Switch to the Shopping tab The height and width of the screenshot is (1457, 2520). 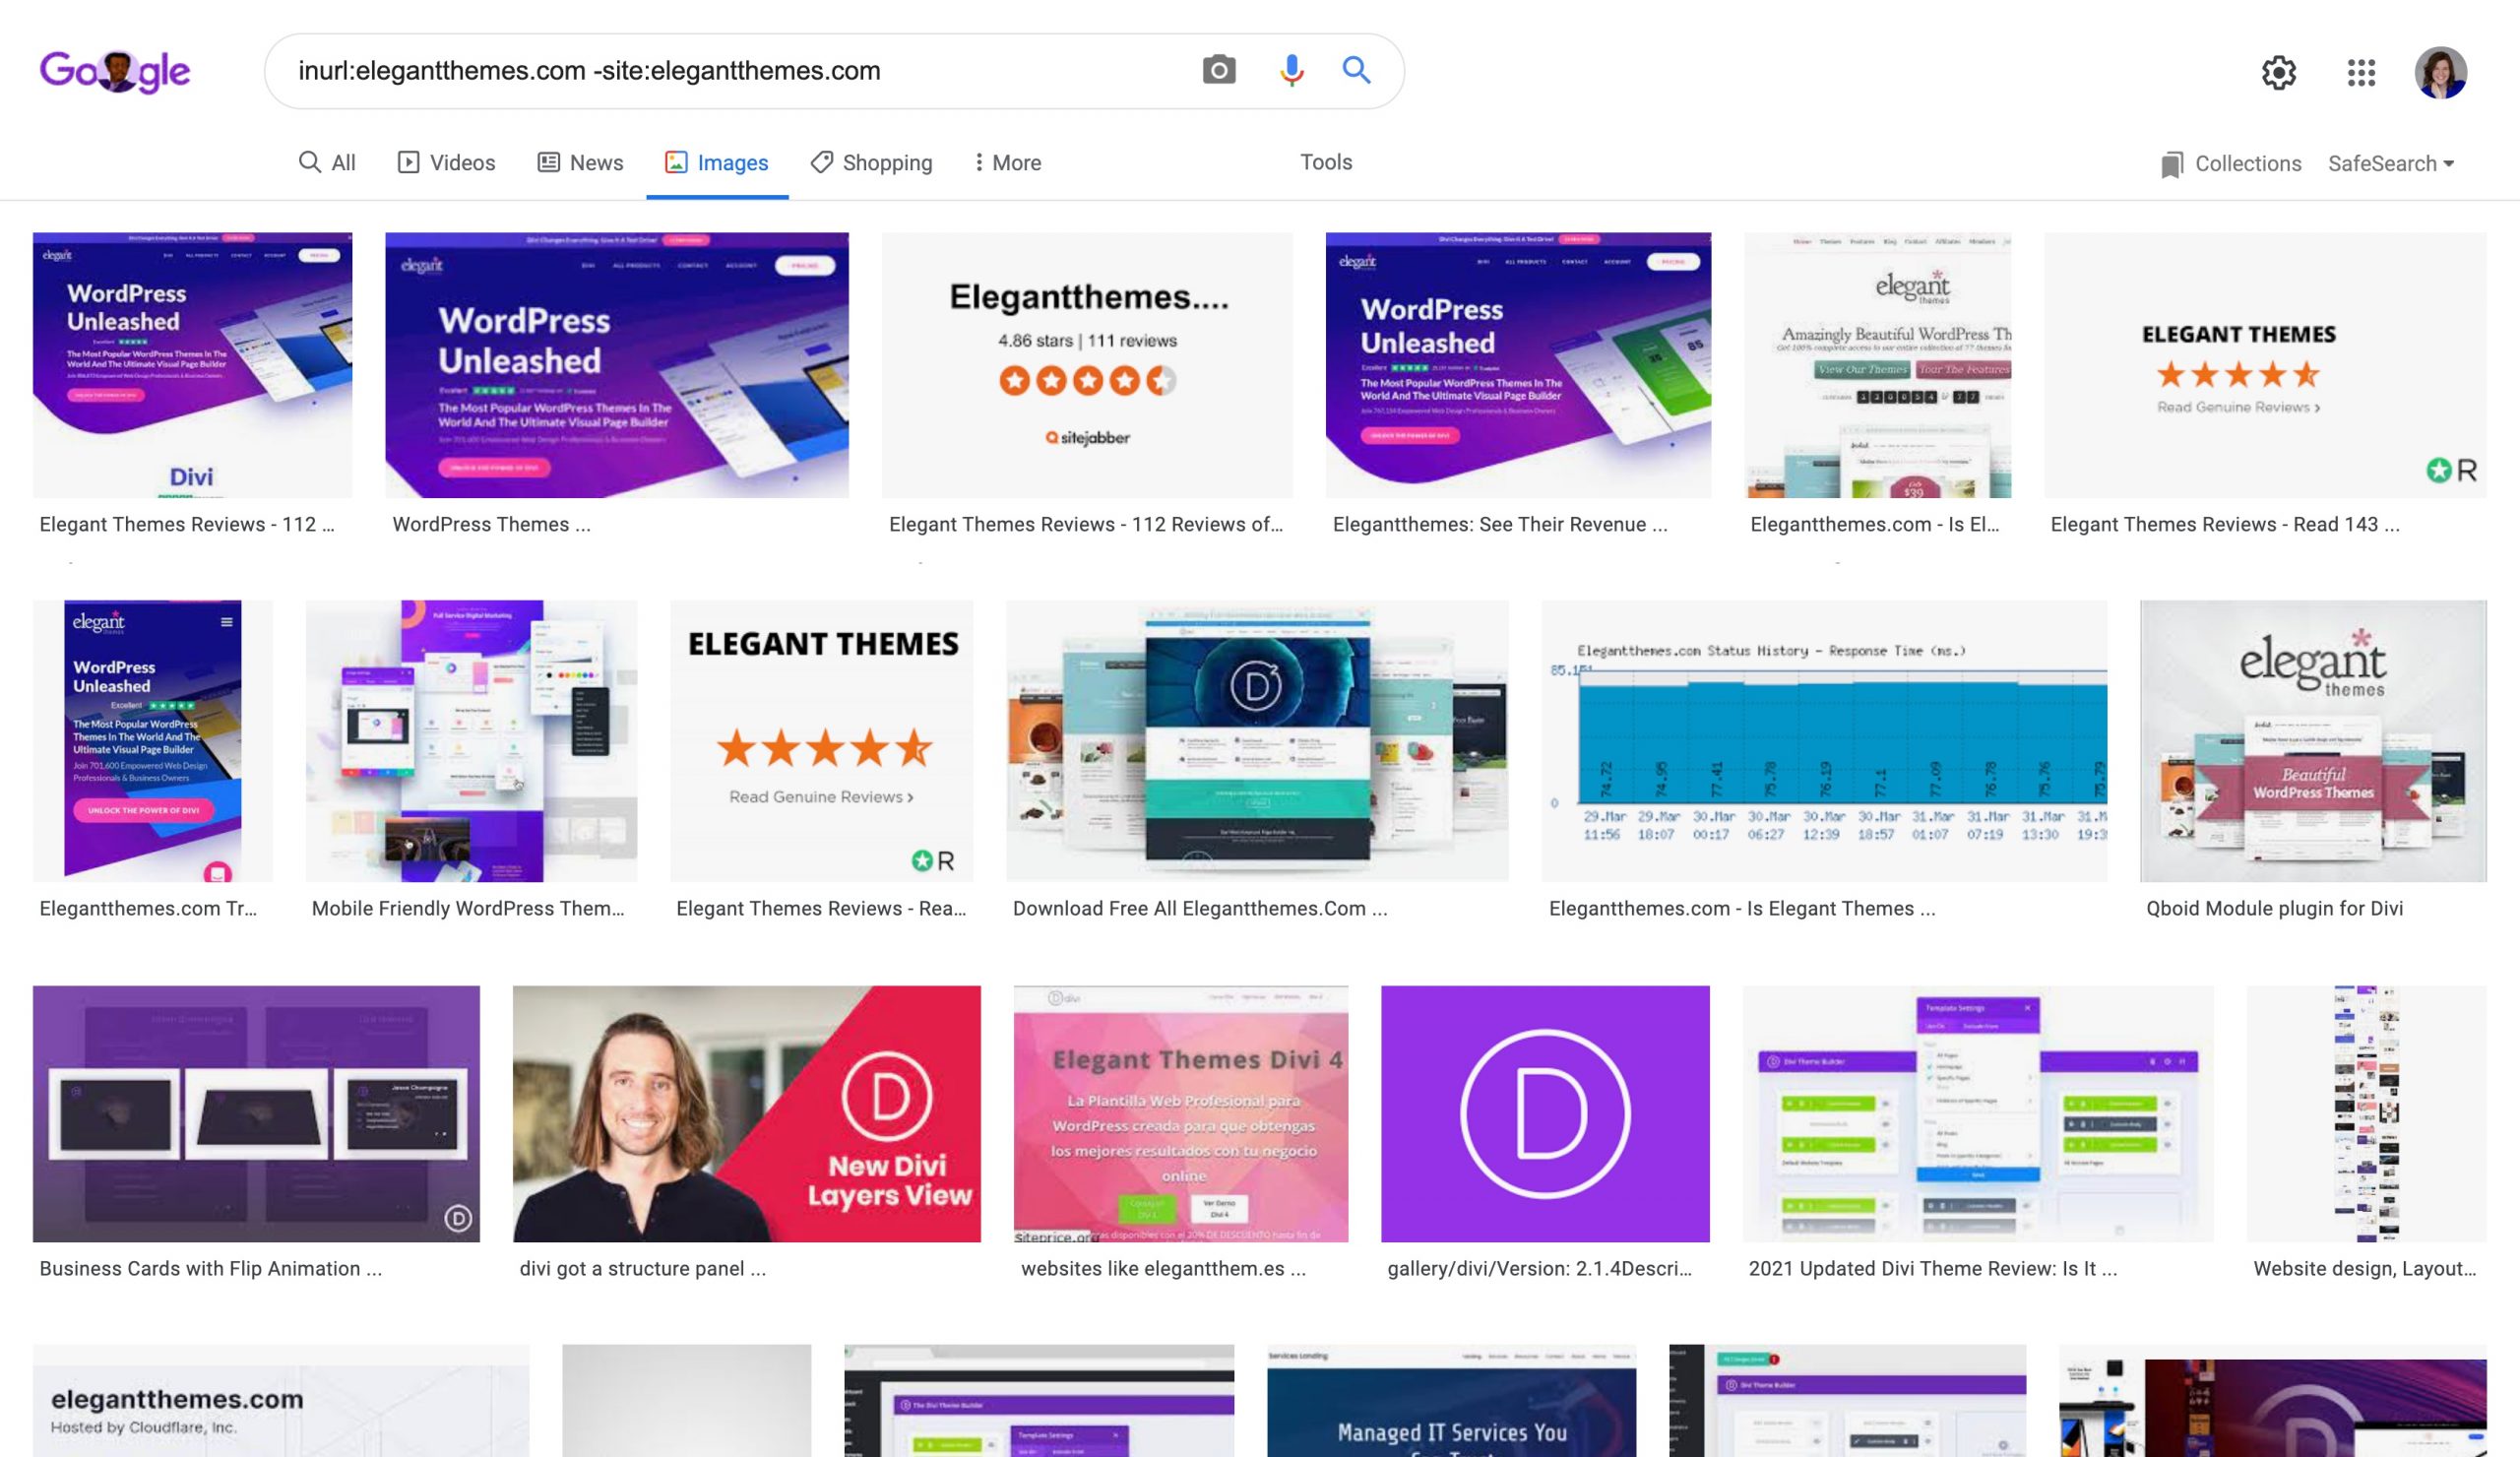pos(871,163)
